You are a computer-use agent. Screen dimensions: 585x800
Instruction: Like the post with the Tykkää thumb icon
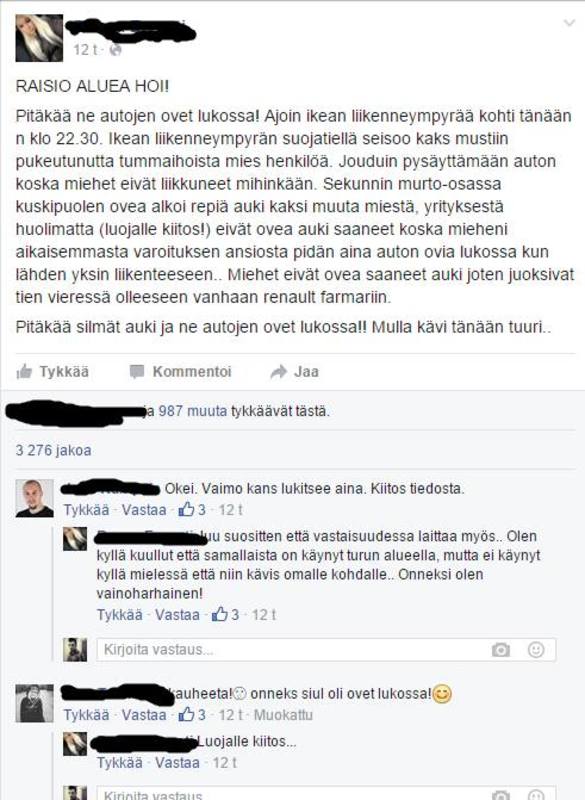click(53, 371)
